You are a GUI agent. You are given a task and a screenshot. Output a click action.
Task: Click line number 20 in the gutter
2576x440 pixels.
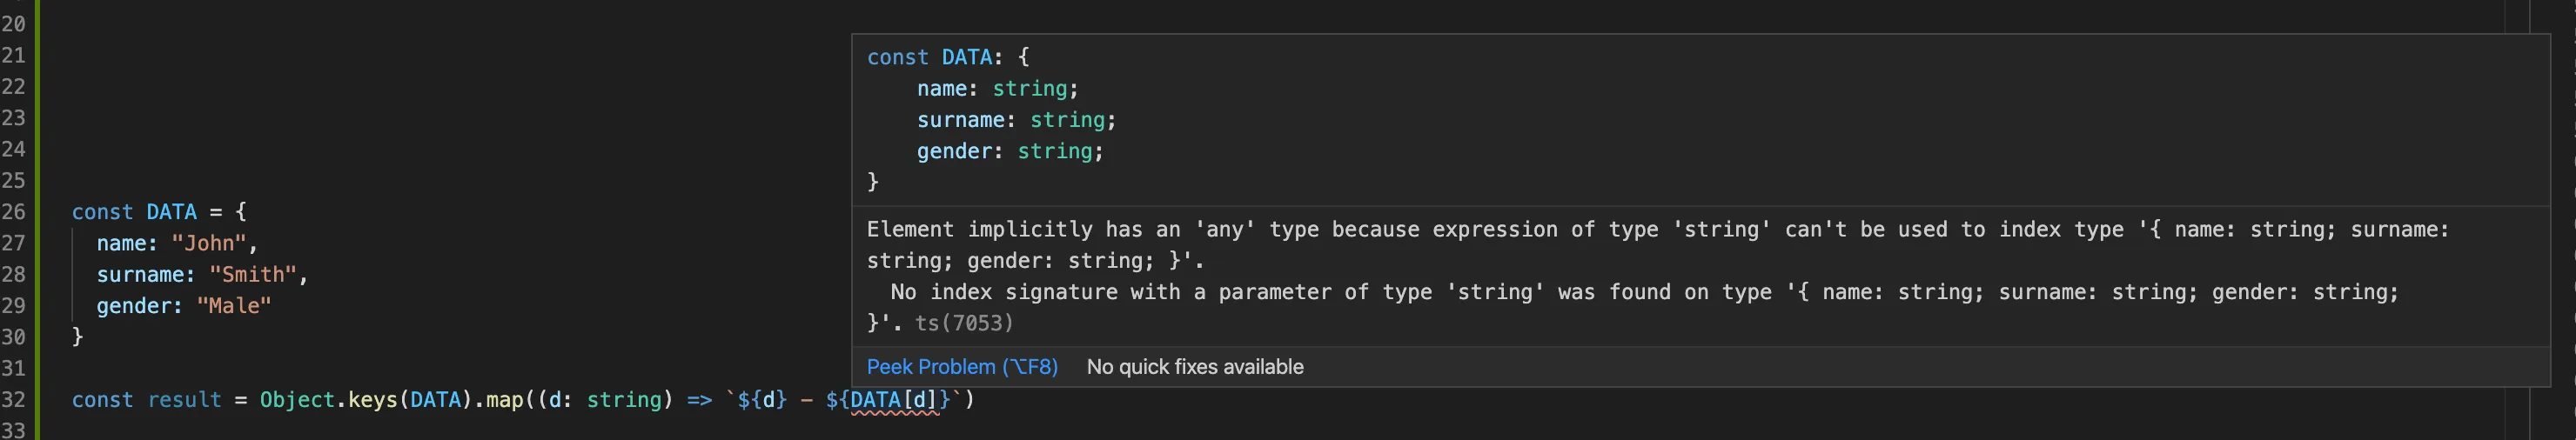(14, 24)
